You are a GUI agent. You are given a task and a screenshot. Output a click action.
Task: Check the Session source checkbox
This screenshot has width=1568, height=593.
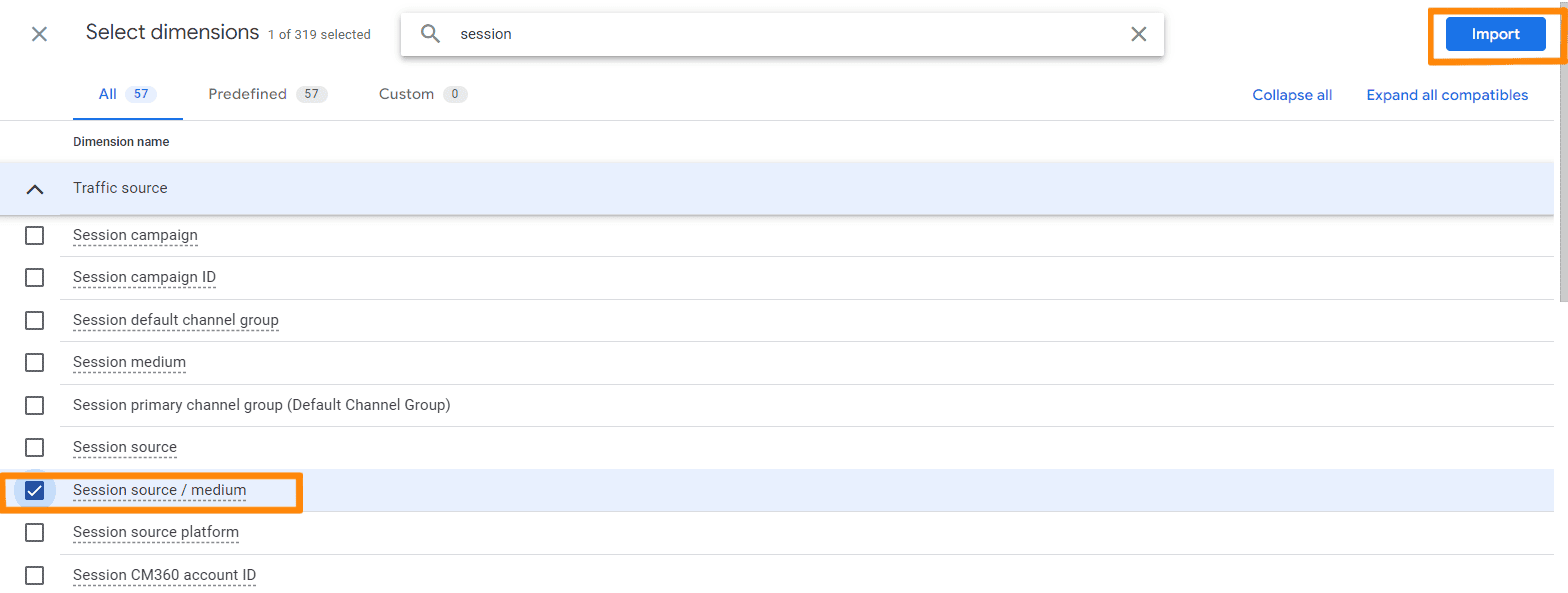(x=34, y=447)
